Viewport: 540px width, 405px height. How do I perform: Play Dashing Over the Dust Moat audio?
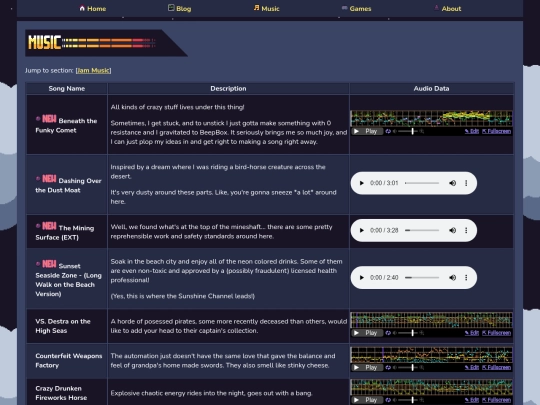(x=361, y=183)
